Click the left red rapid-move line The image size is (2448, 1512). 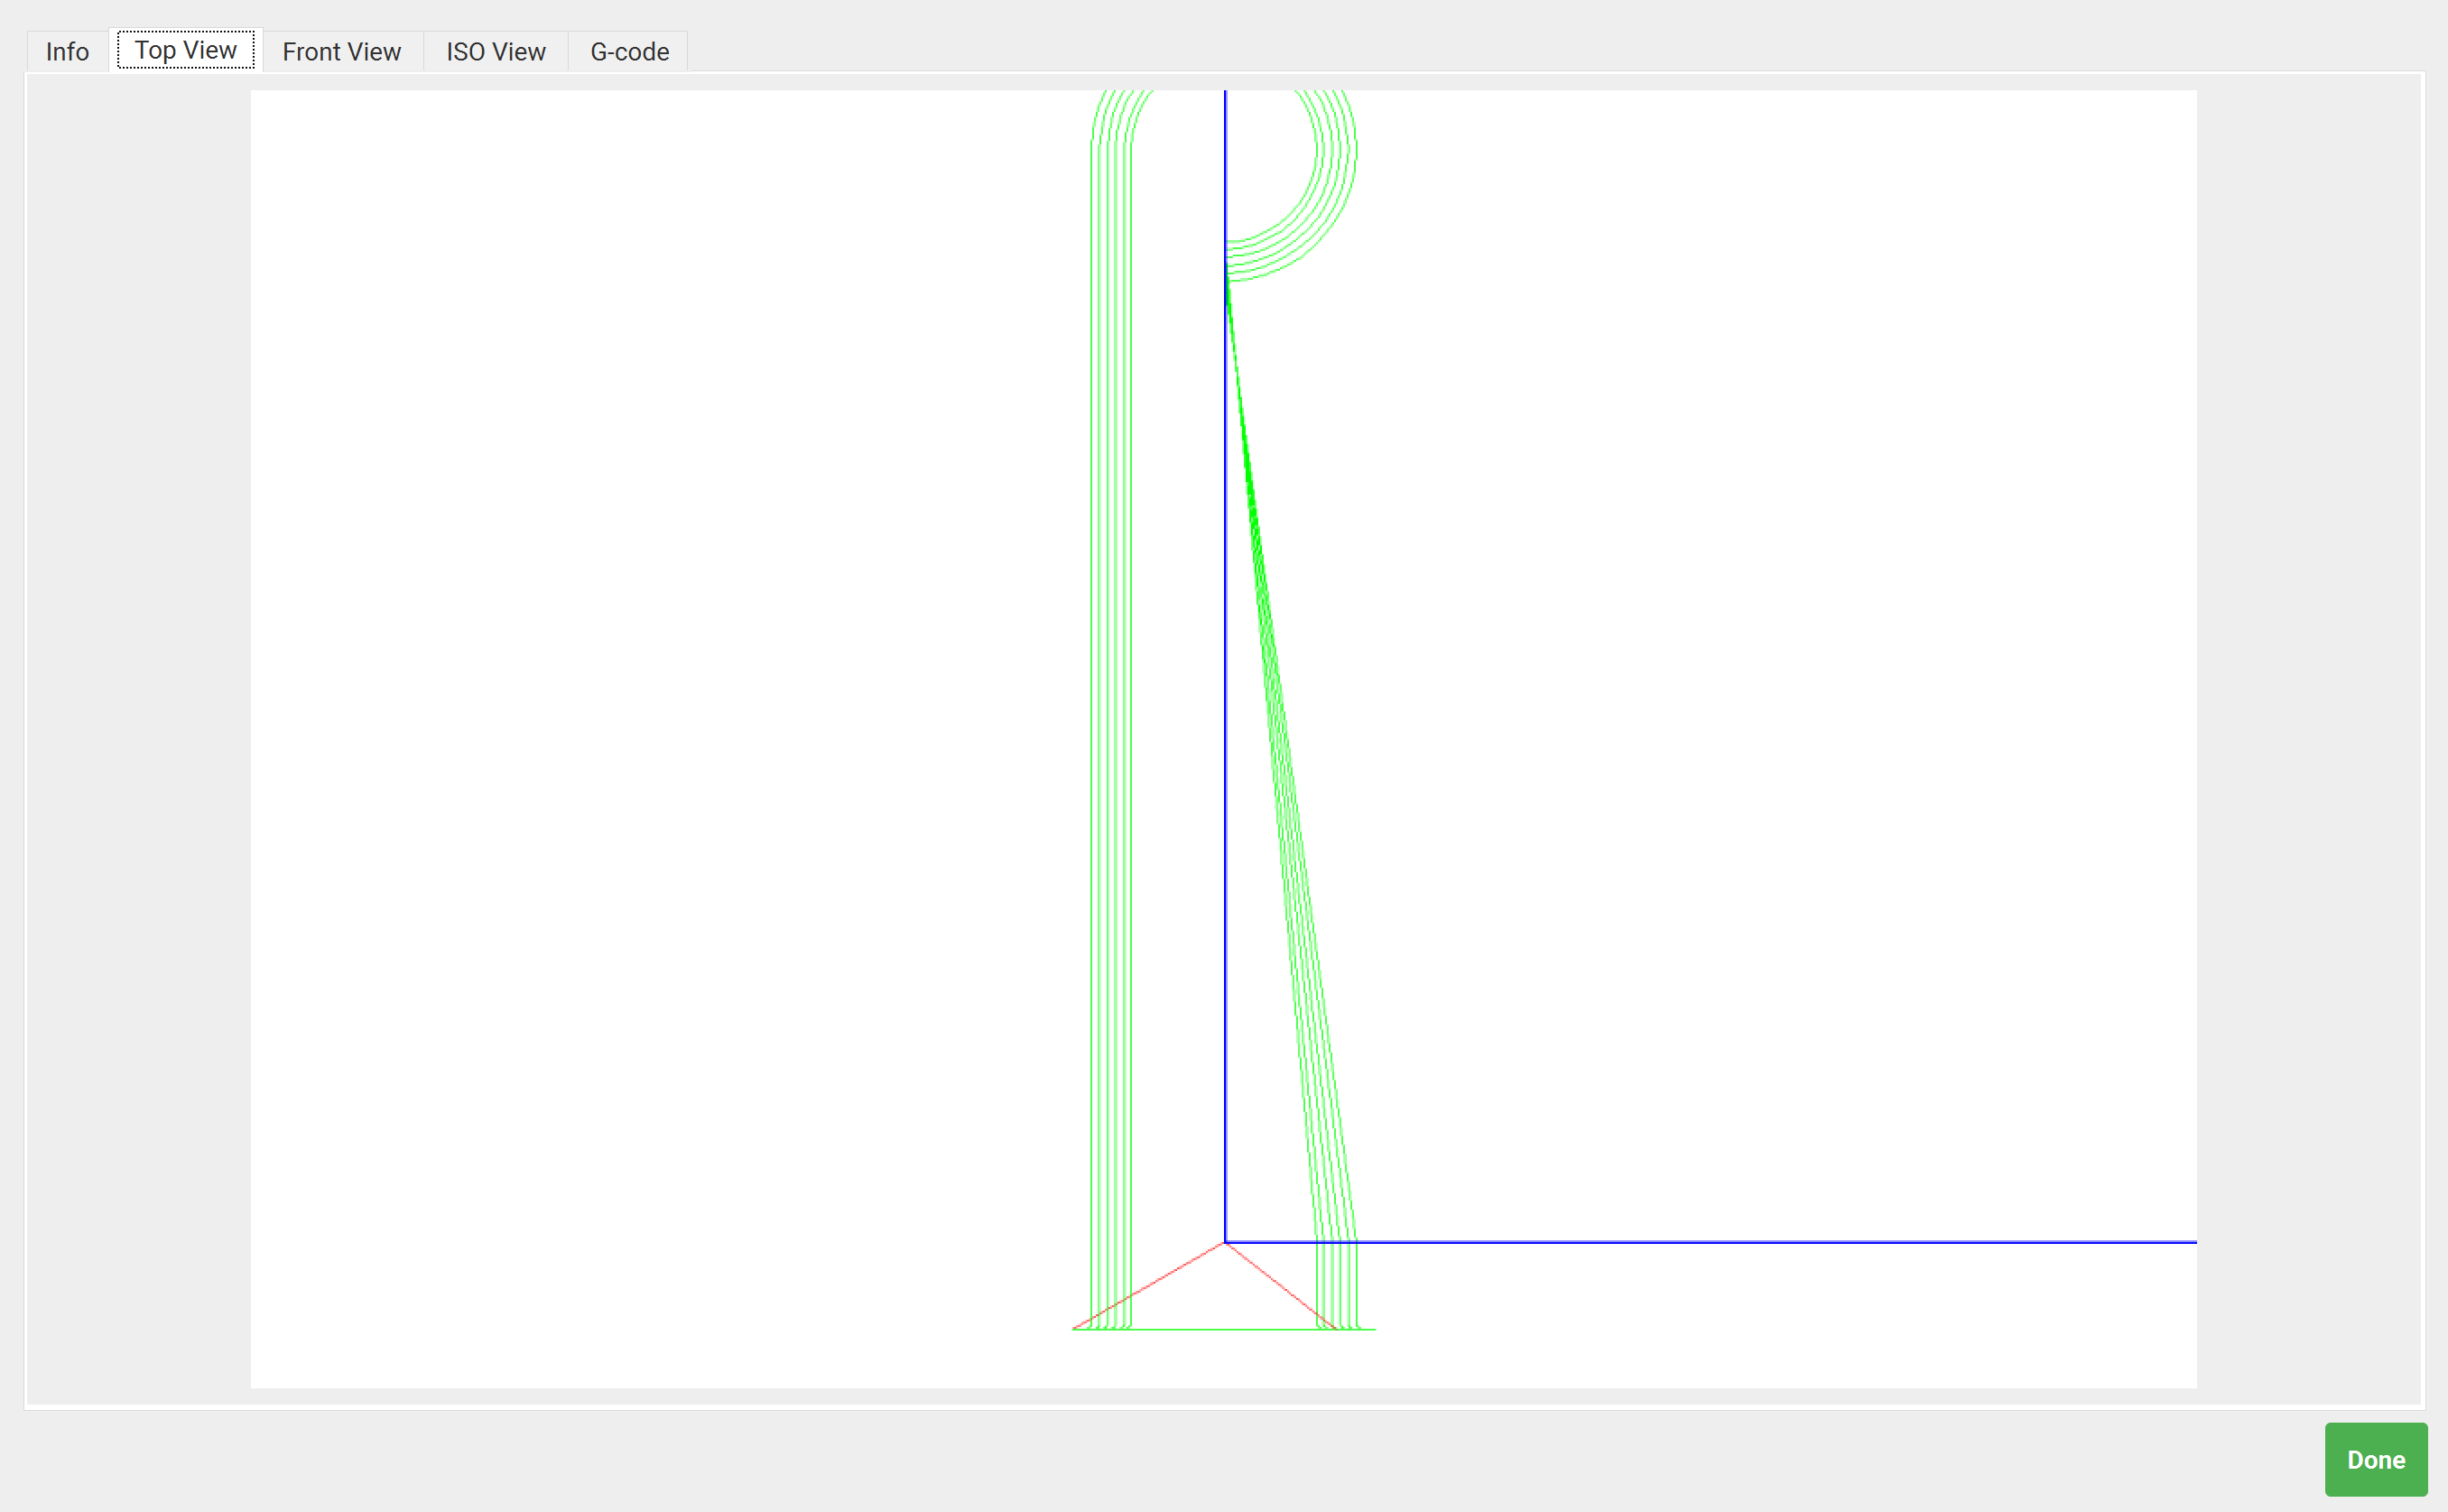(1148, 1286)
